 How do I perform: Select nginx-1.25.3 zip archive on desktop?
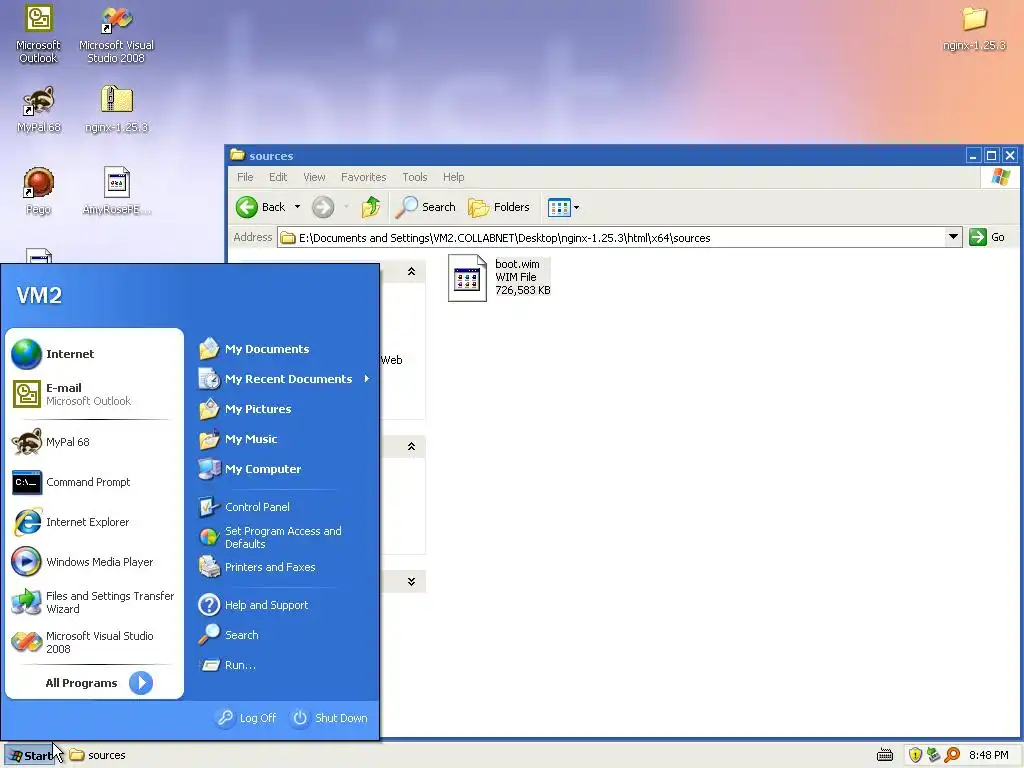(x=116, y=110)
